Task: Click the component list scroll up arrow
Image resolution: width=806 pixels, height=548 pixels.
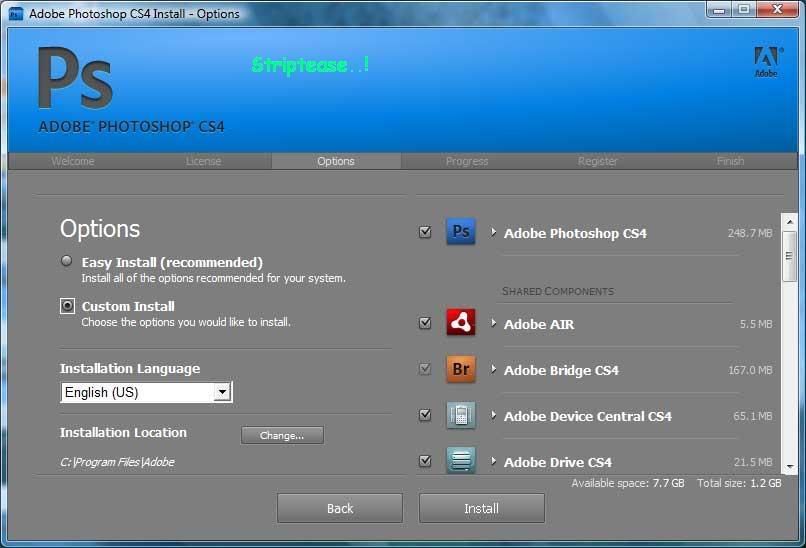Action: coord(790,222)
